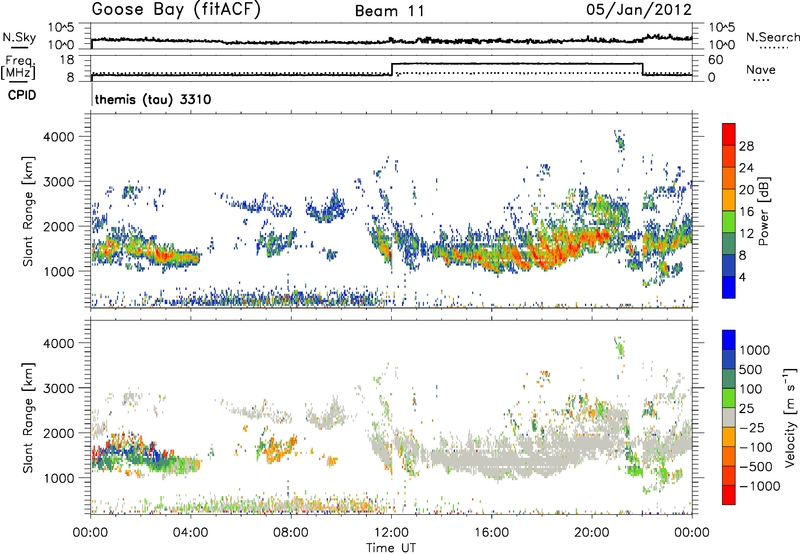
Task: Click the N.Sky legend label
Action: [19, 37]
